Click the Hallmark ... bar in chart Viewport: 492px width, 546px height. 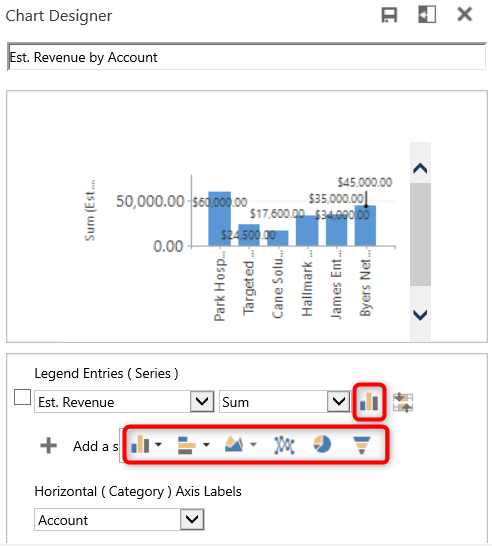click(307, 231)
